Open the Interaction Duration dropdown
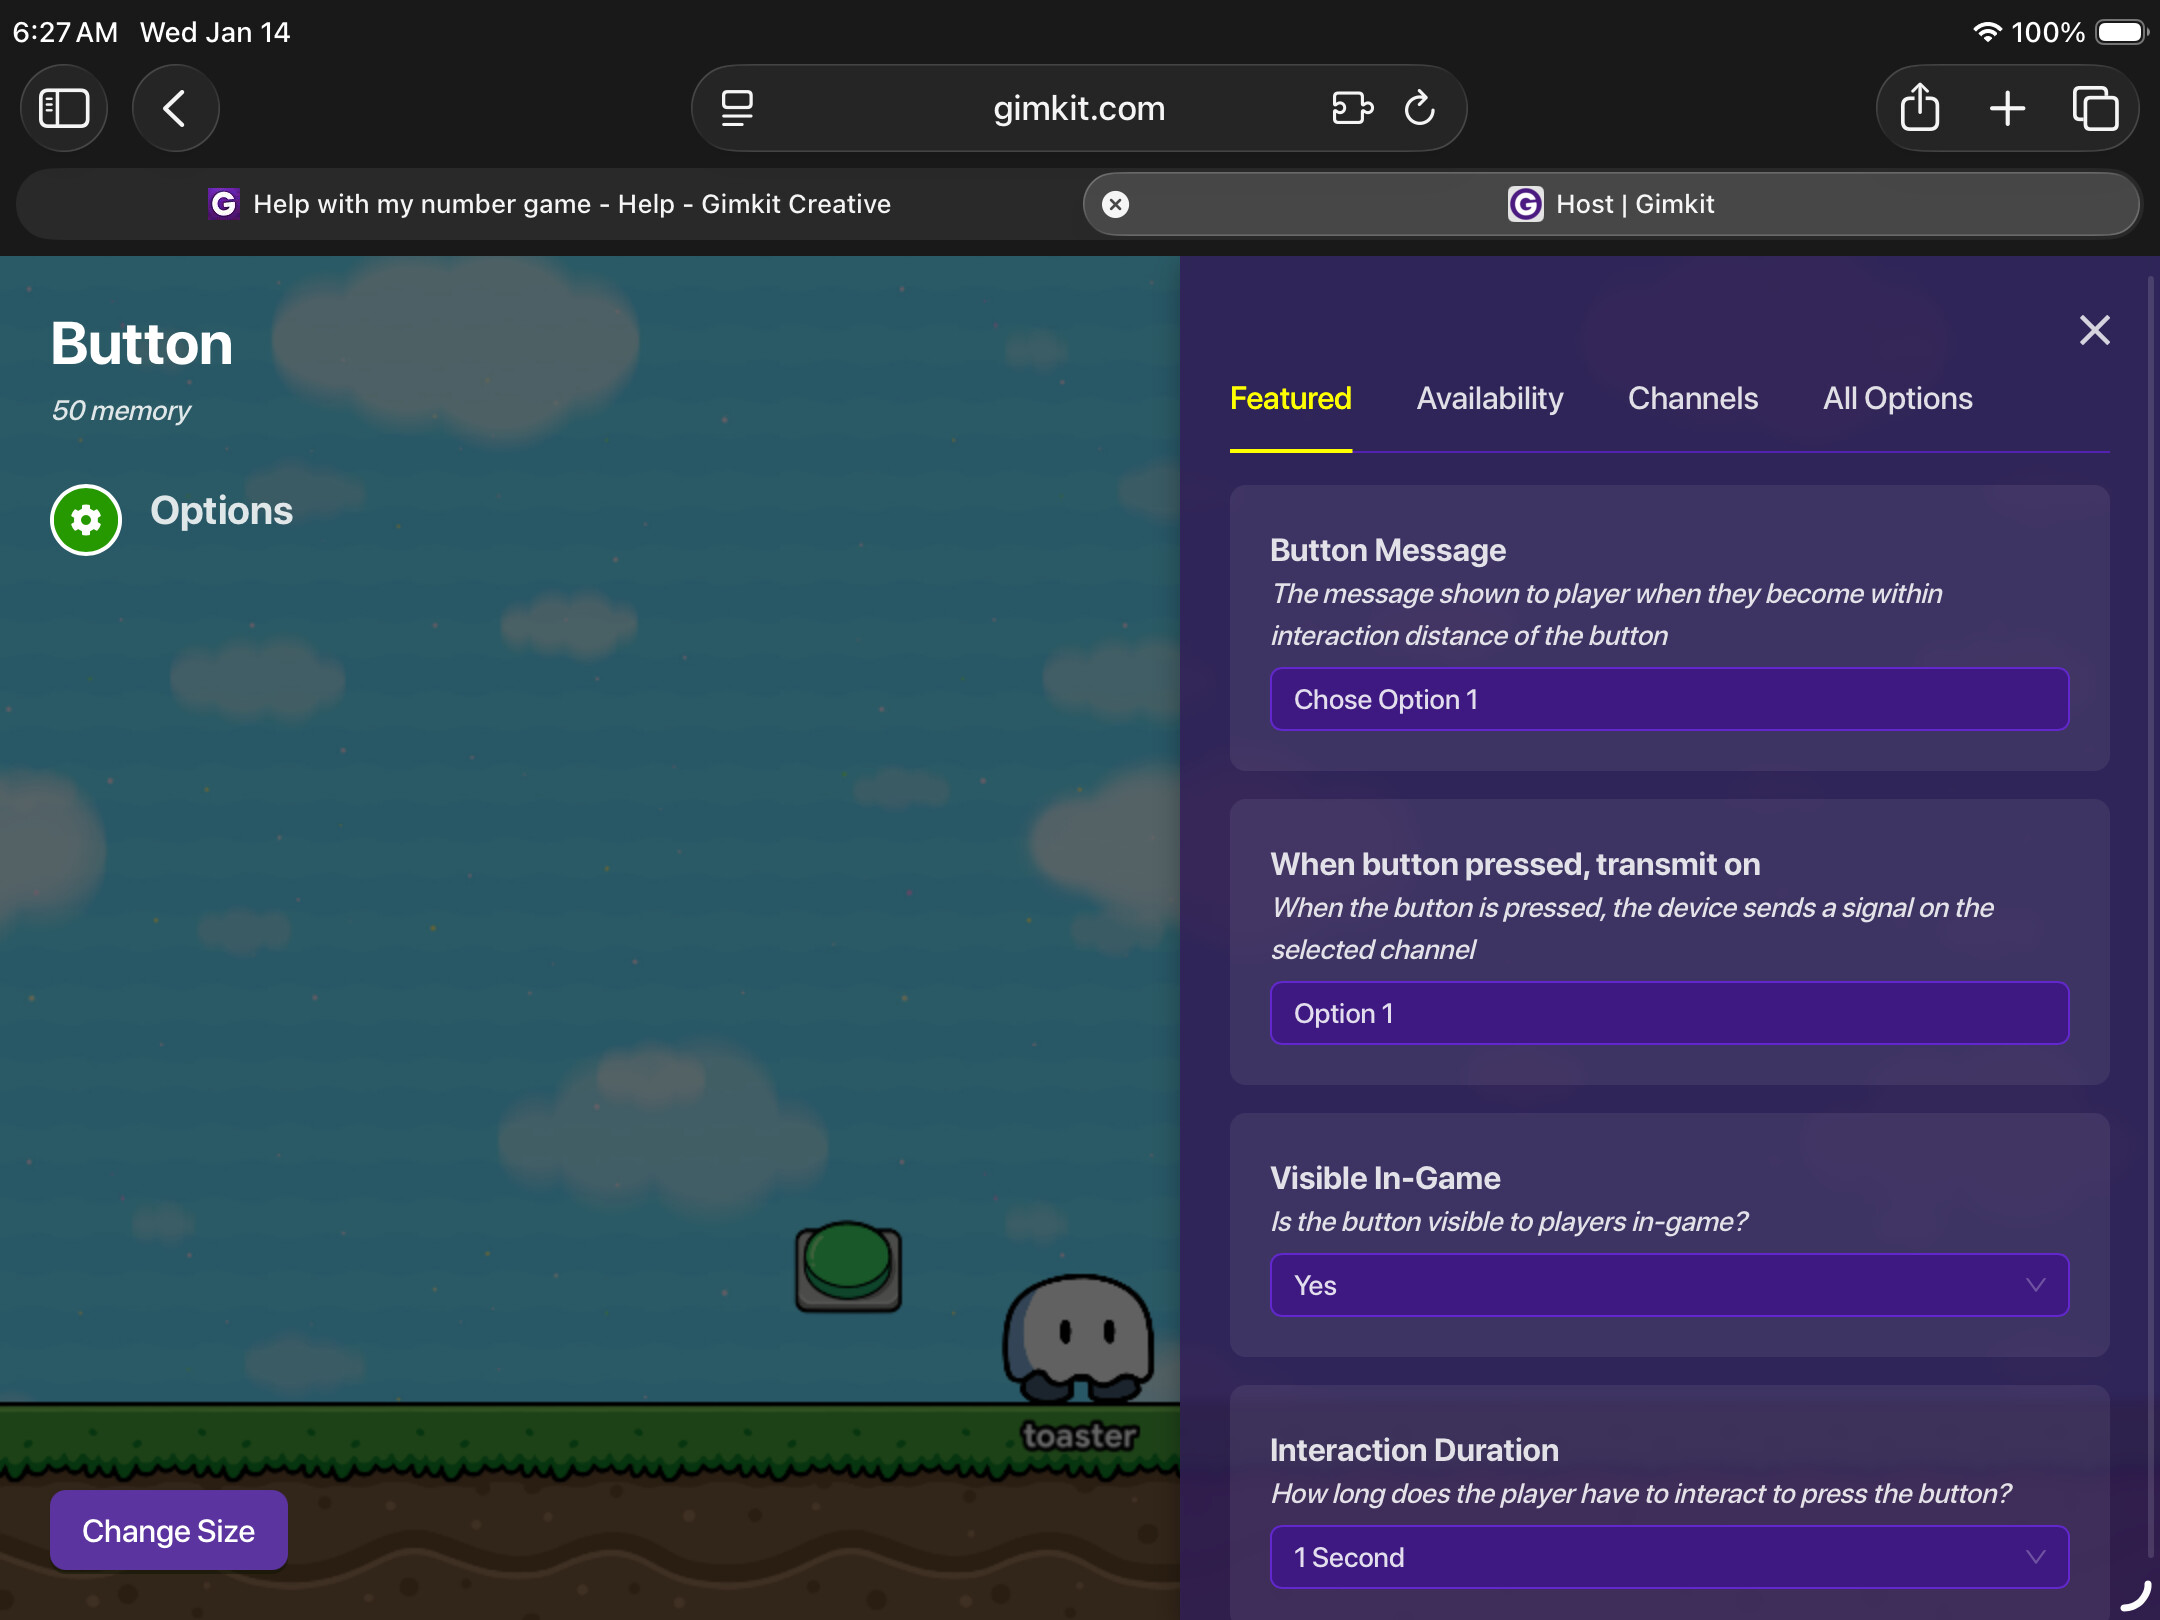This screenshot has width=2160, height=1620. 1668,1557
